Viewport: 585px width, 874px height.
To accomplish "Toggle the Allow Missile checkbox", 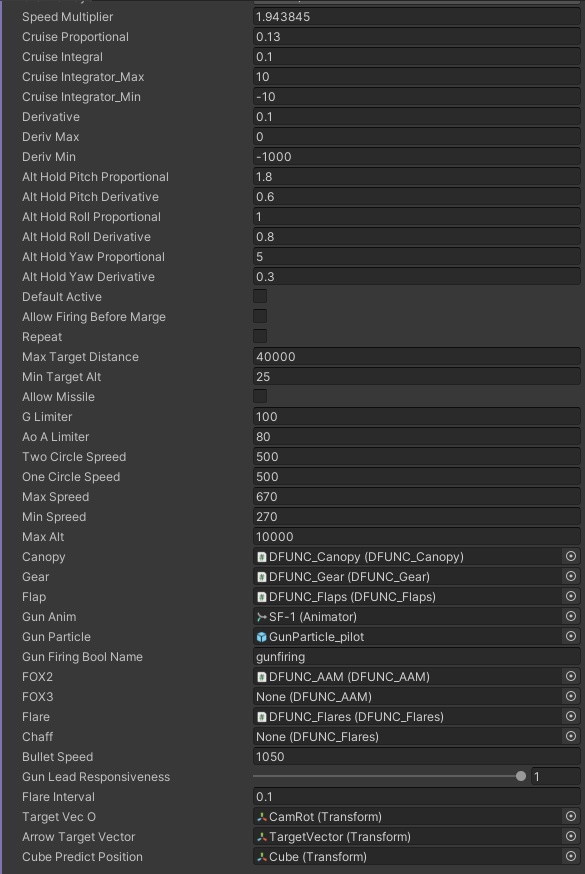I will click(260, 396).
